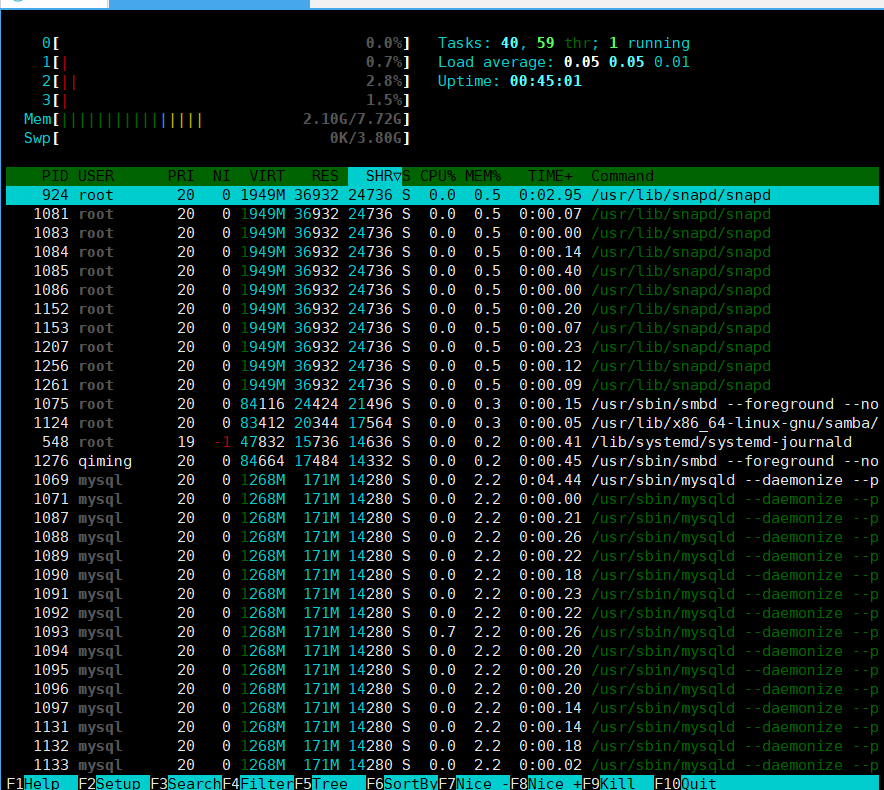Click CPU 0 usage meter
Viewport: 884px width, 790px height.
pyautogui.click(x=226, y=43)
